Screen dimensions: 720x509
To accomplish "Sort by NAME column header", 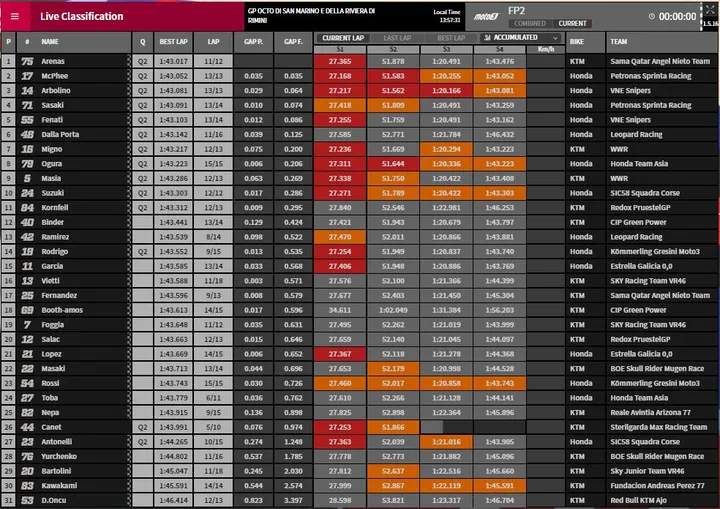I will (50, 42).
